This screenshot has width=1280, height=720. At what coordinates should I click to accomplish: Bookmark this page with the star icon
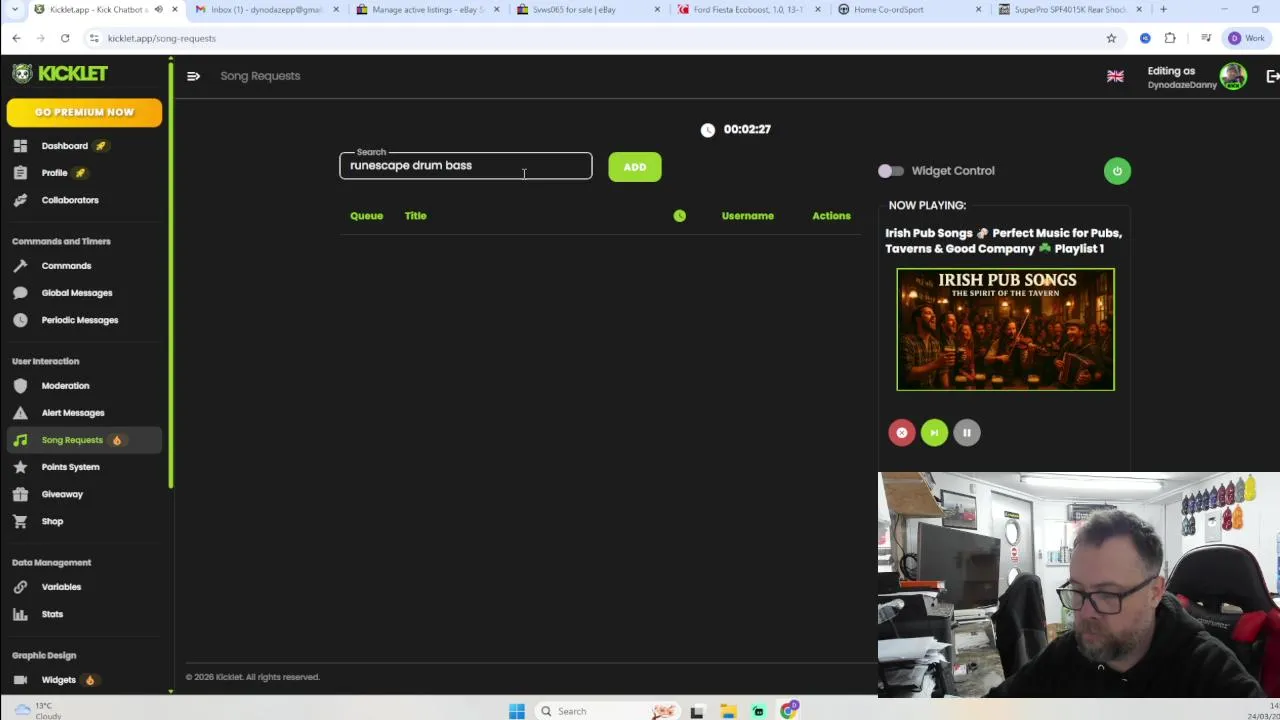tap(1111, 38)
